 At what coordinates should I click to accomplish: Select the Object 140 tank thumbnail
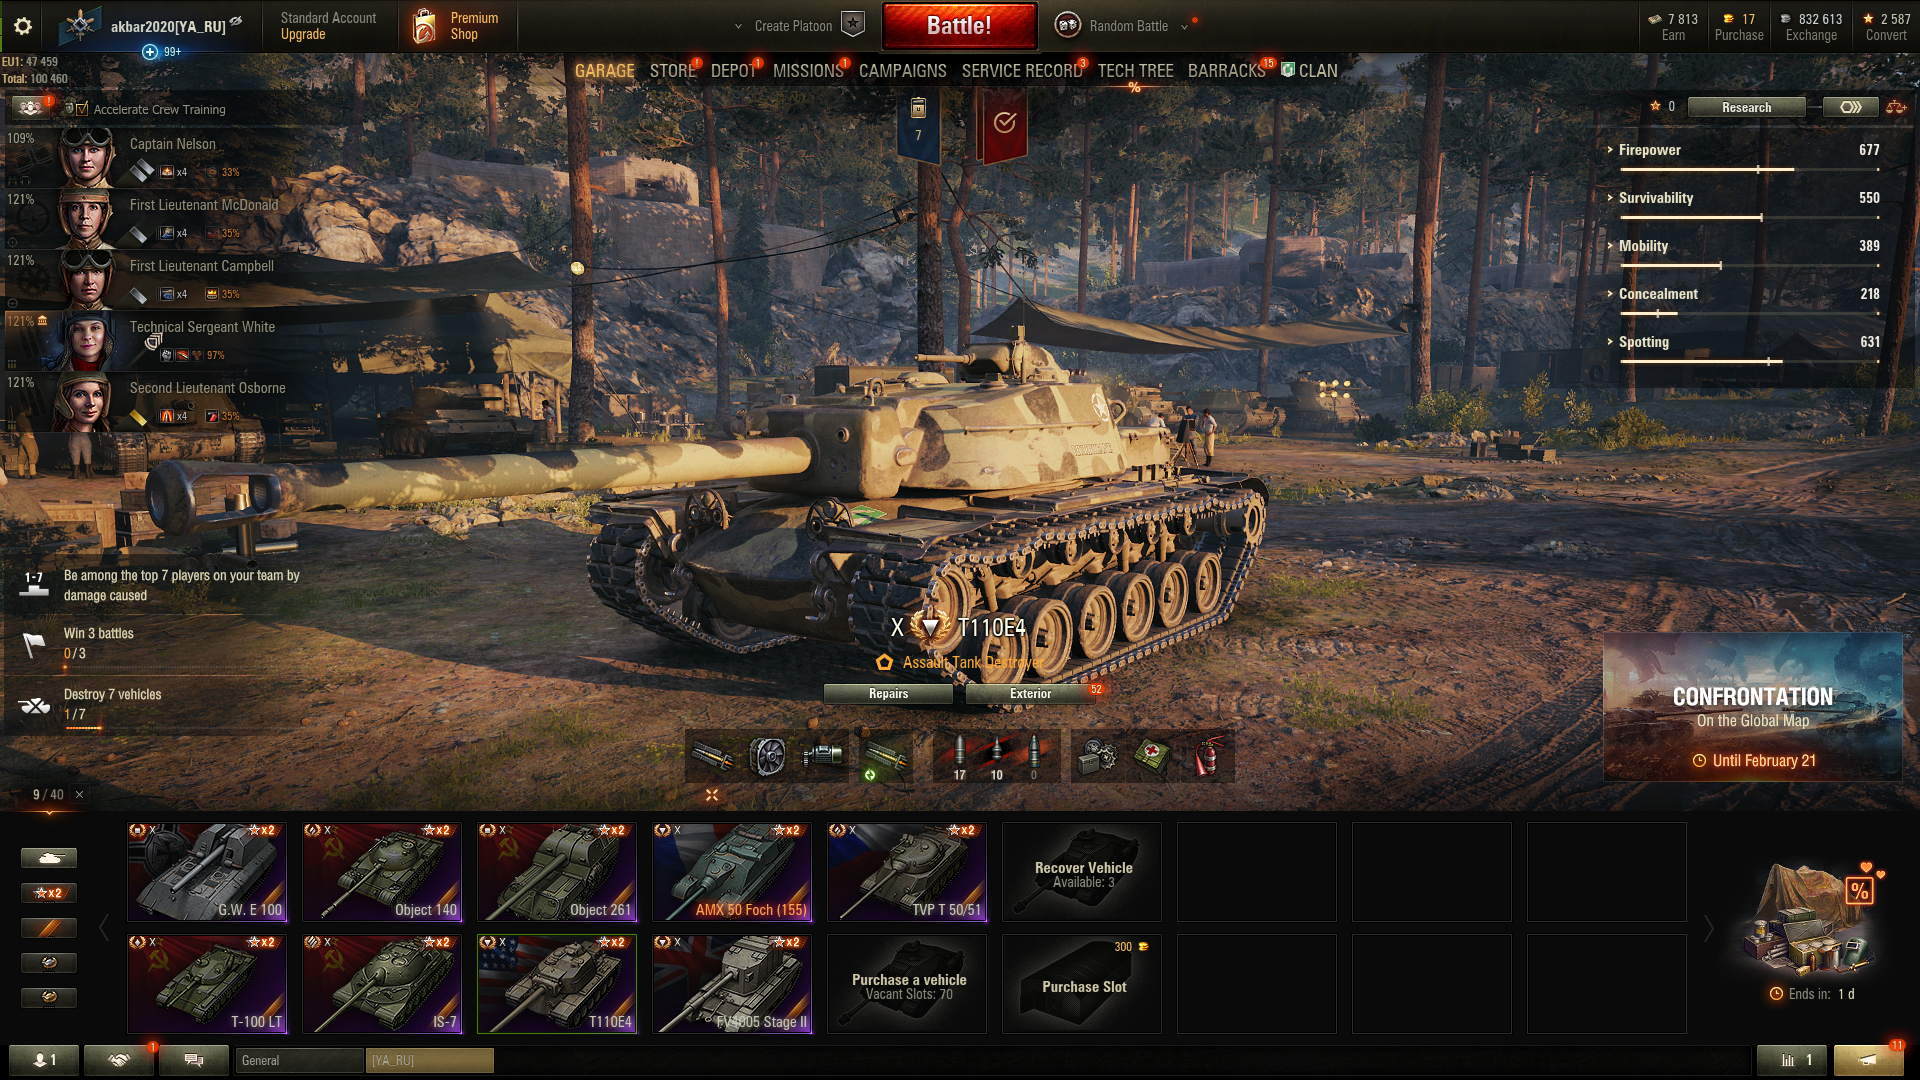tap(382, 872)
